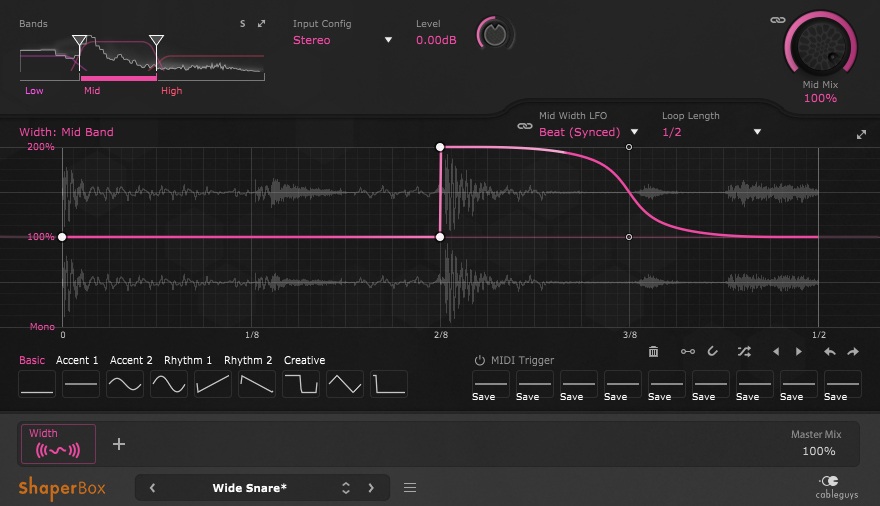This screenshot has height=506, width=880.
Task: Go to next preset with right chevron
Action: [371, 488]
